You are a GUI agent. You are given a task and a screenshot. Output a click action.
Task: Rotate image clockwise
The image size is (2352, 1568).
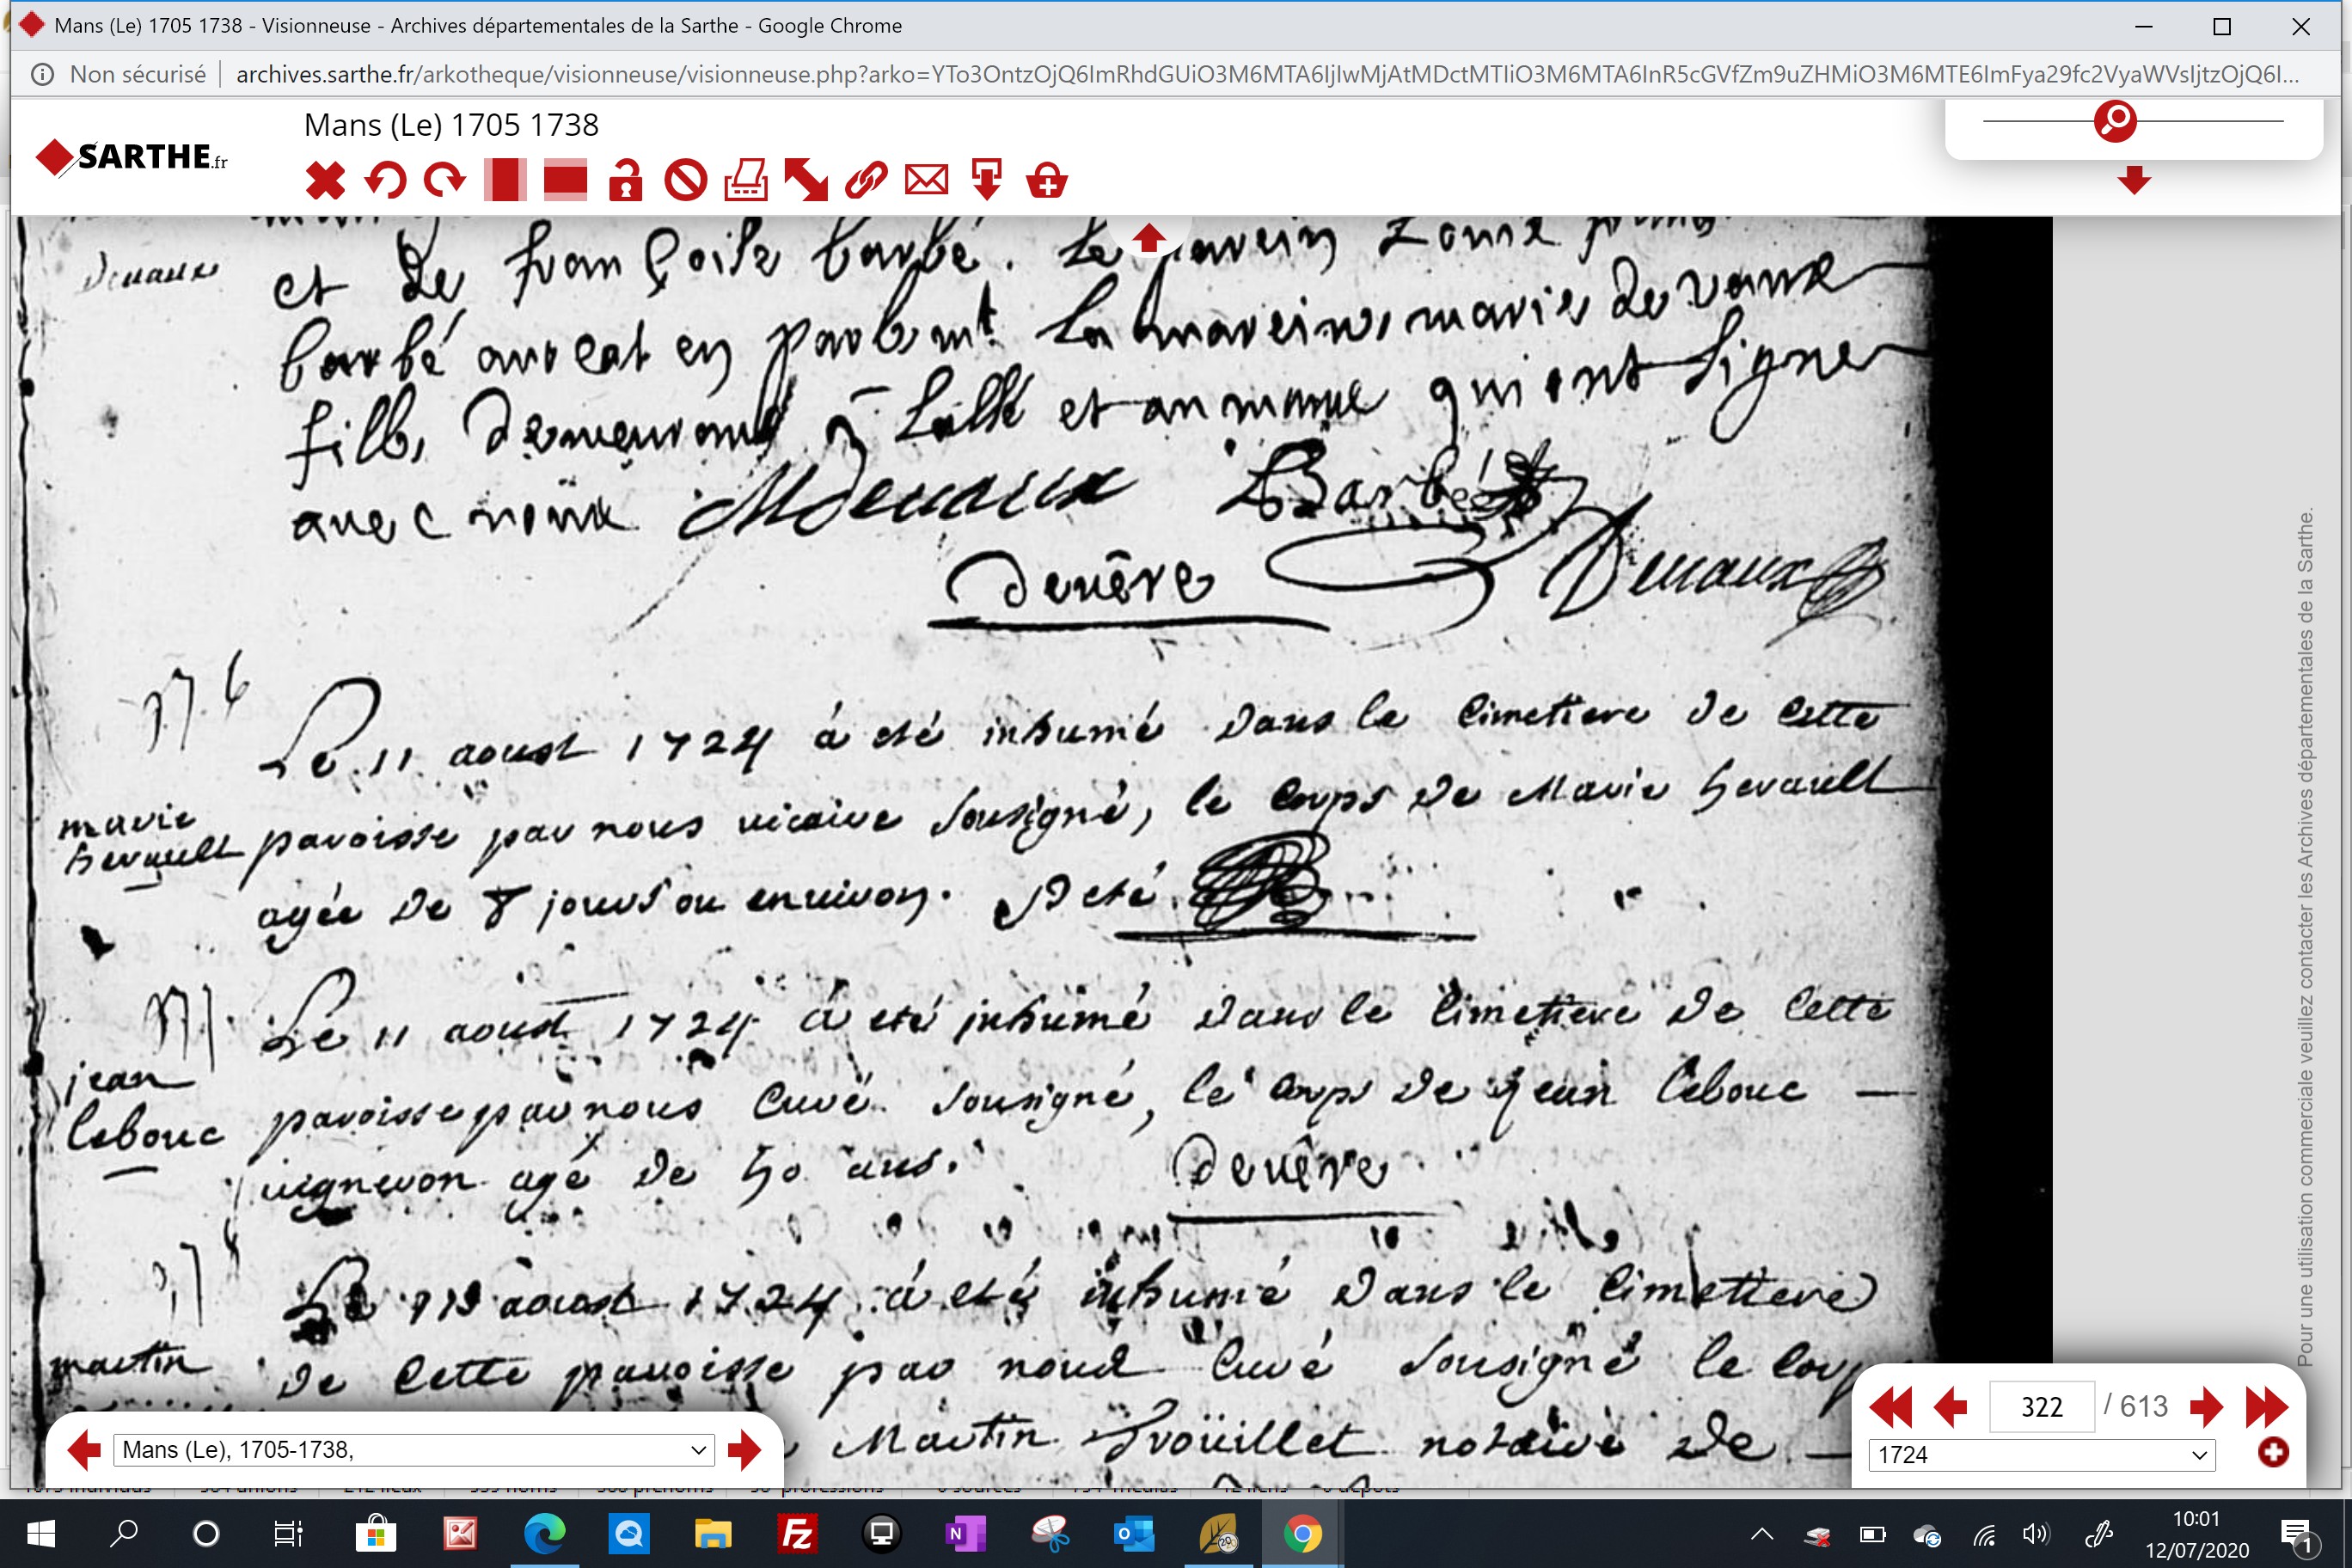(445, 181)
